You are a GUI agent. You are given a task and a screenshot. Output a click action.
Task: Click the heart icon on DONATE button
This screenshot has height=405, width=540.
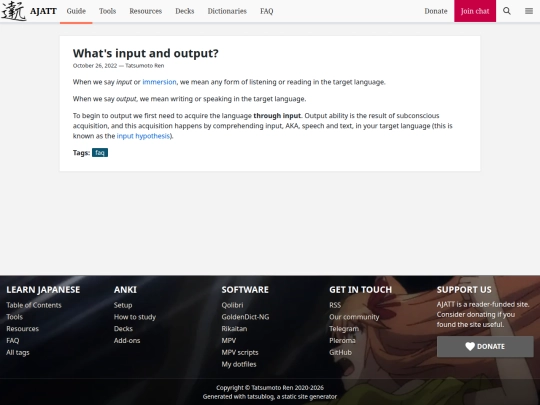tap(470, 346)
